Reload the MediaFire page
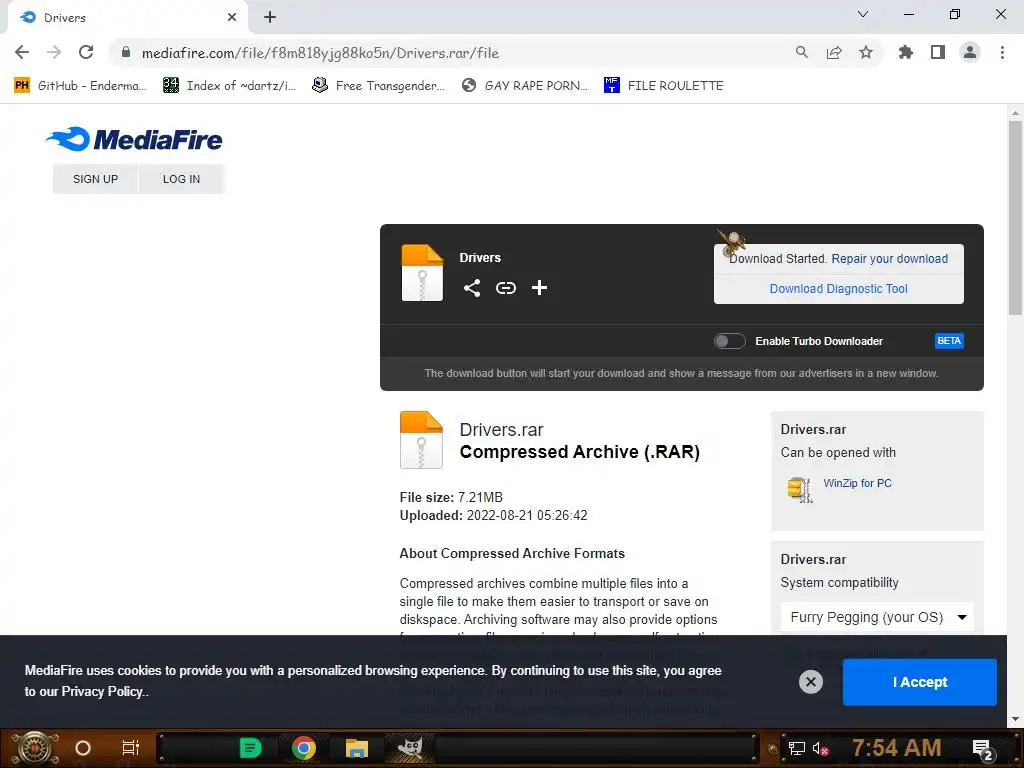This screenshot has height=768, width=1024. coord(86,52)
